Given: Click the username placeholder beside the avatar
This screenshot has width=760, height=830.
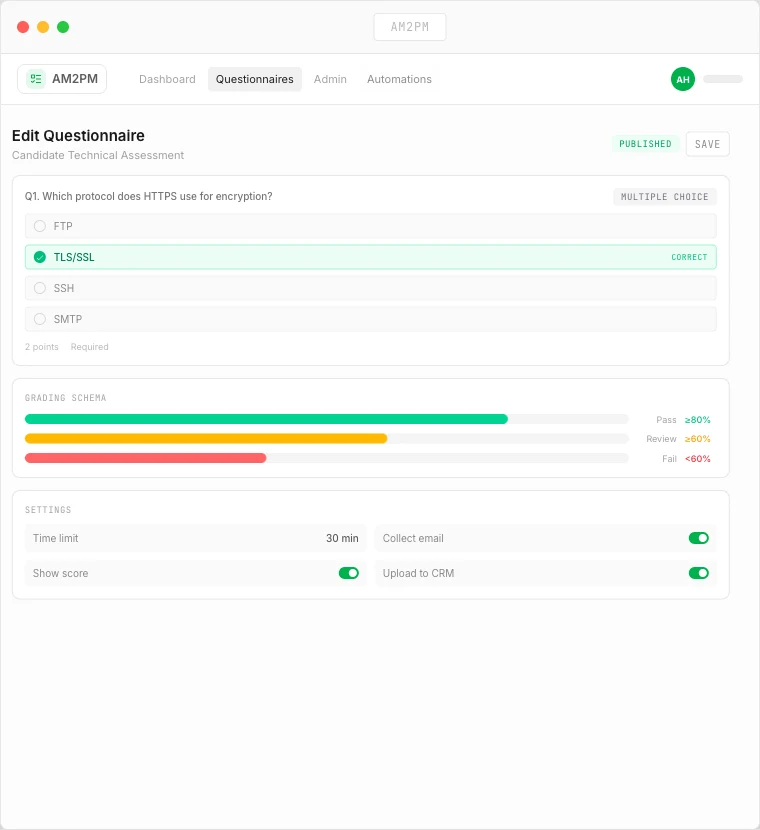Looking at the screenshot, I should click(723, 79).
